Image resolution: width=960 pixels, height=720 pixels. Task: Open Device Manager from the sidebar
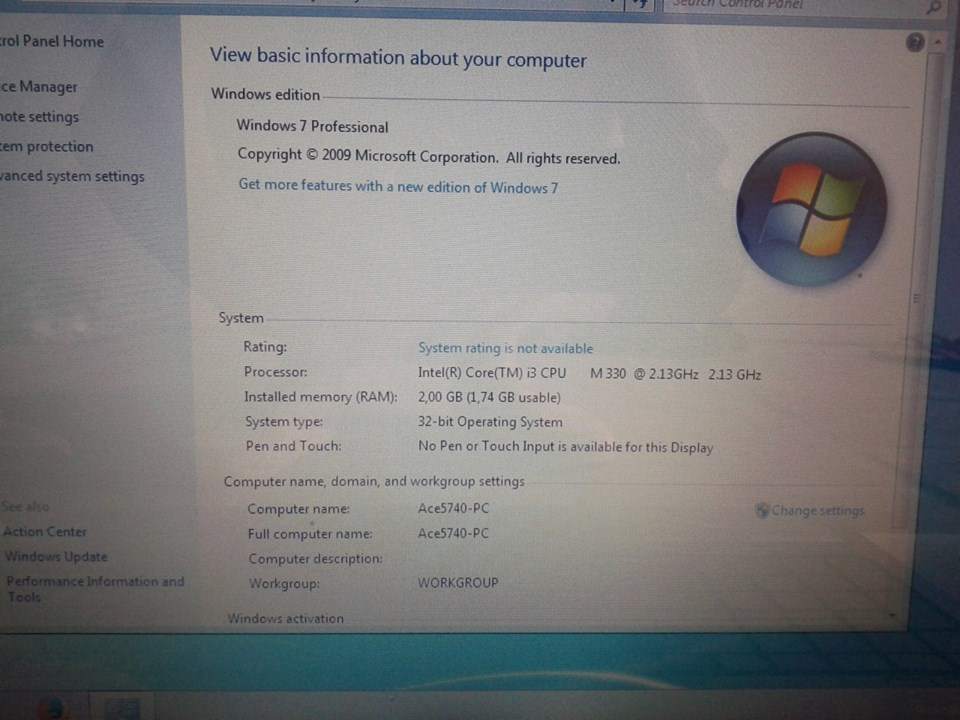click(38, 87)
